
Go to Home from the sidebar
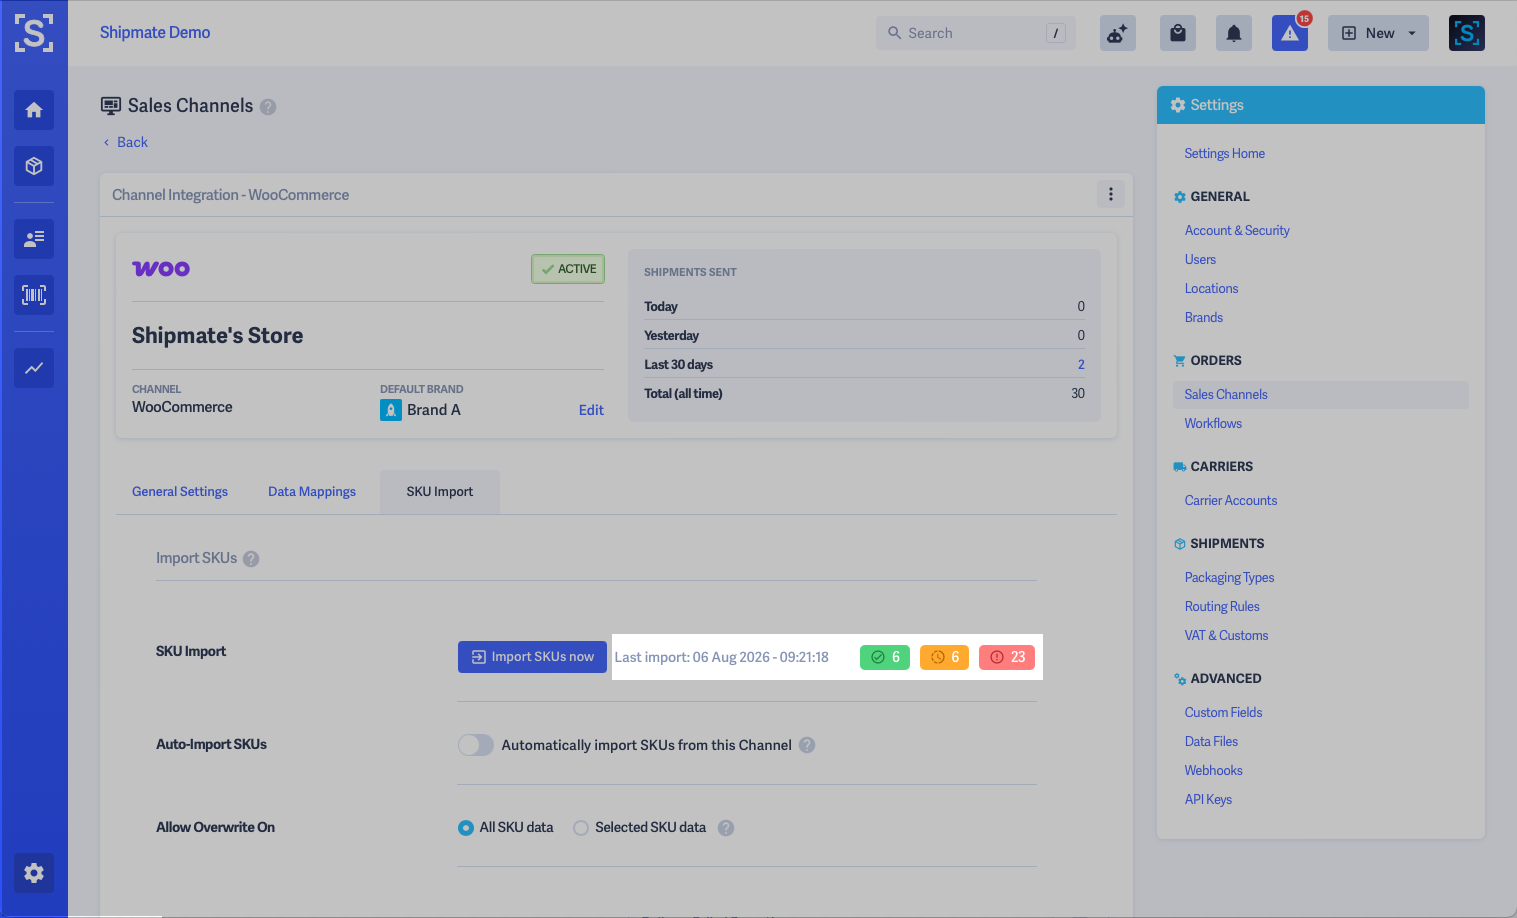click(34, 110)
